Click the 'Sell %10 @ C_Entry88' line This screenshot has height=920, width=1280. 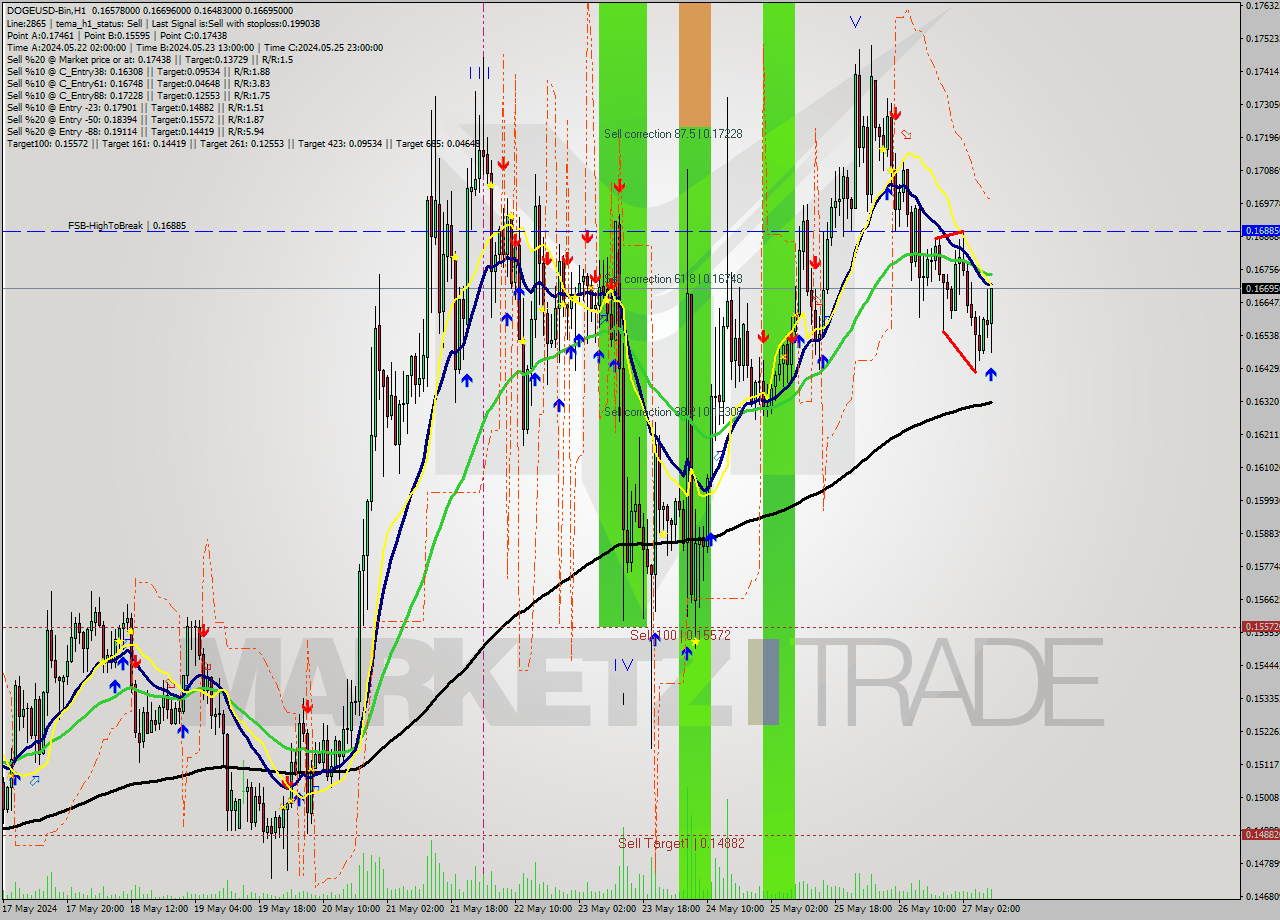point(138,95)
